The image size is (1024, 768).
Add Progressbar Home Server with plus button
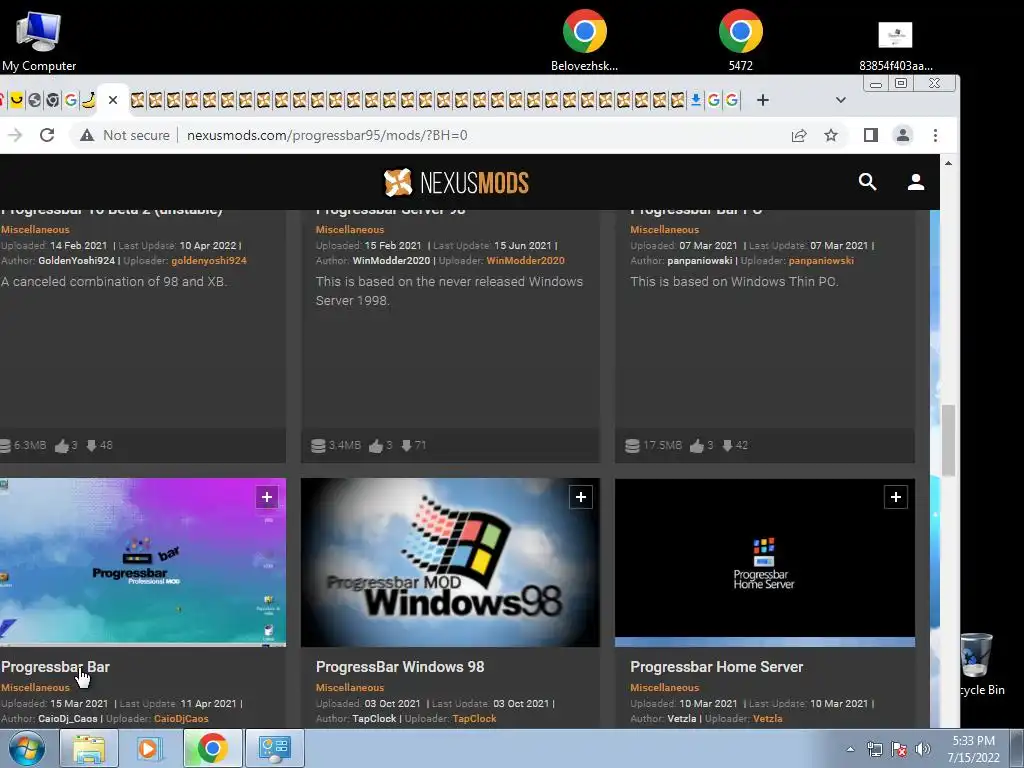895,497
